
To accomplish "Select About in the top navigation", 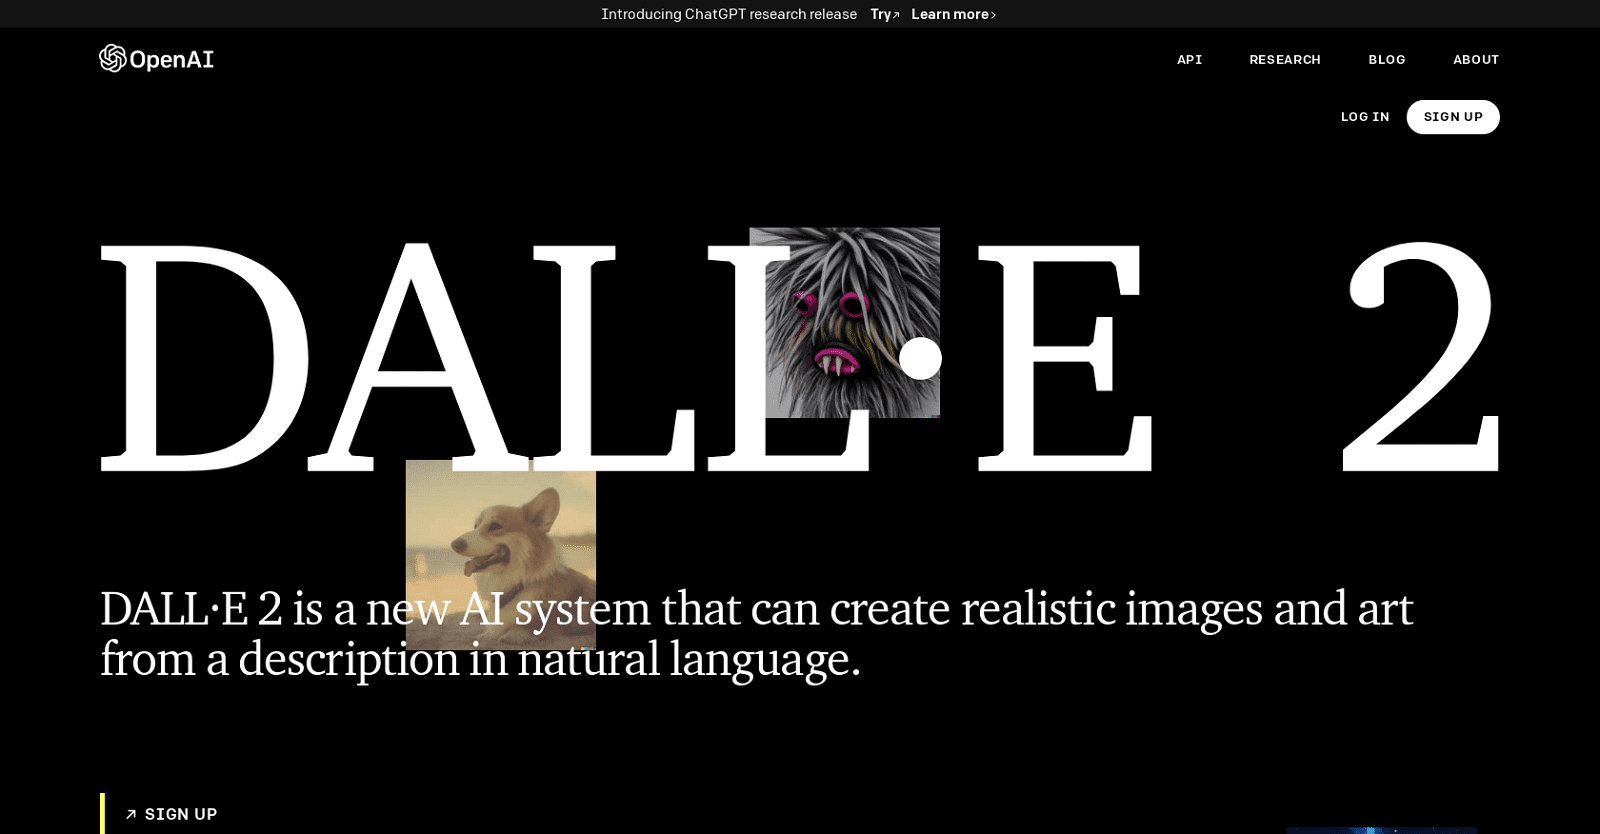I will tap(1475, 60).
